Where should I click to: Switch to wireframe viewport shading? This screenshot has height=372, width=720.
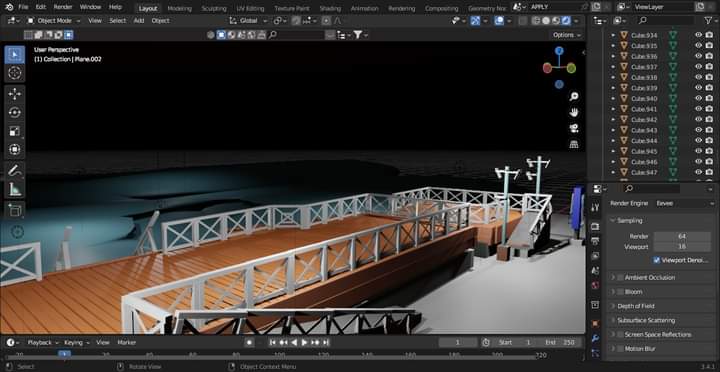(536, 21)
